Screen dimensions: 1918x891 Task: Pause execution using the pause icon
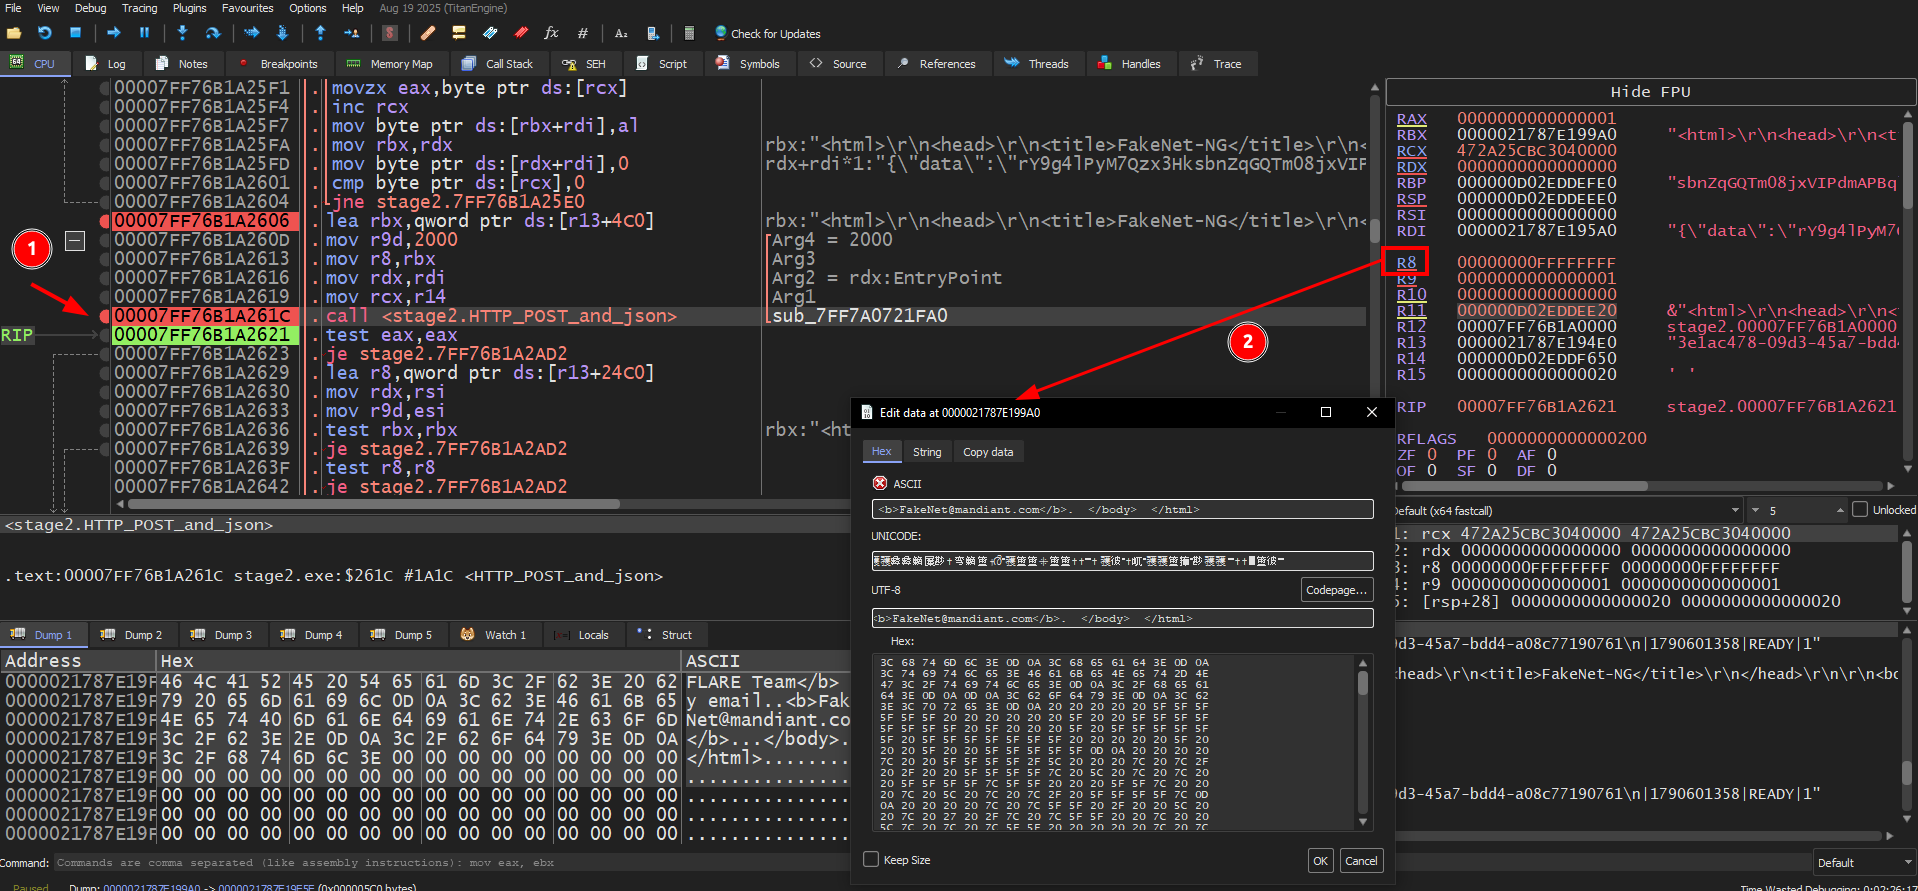pos(144,33)
